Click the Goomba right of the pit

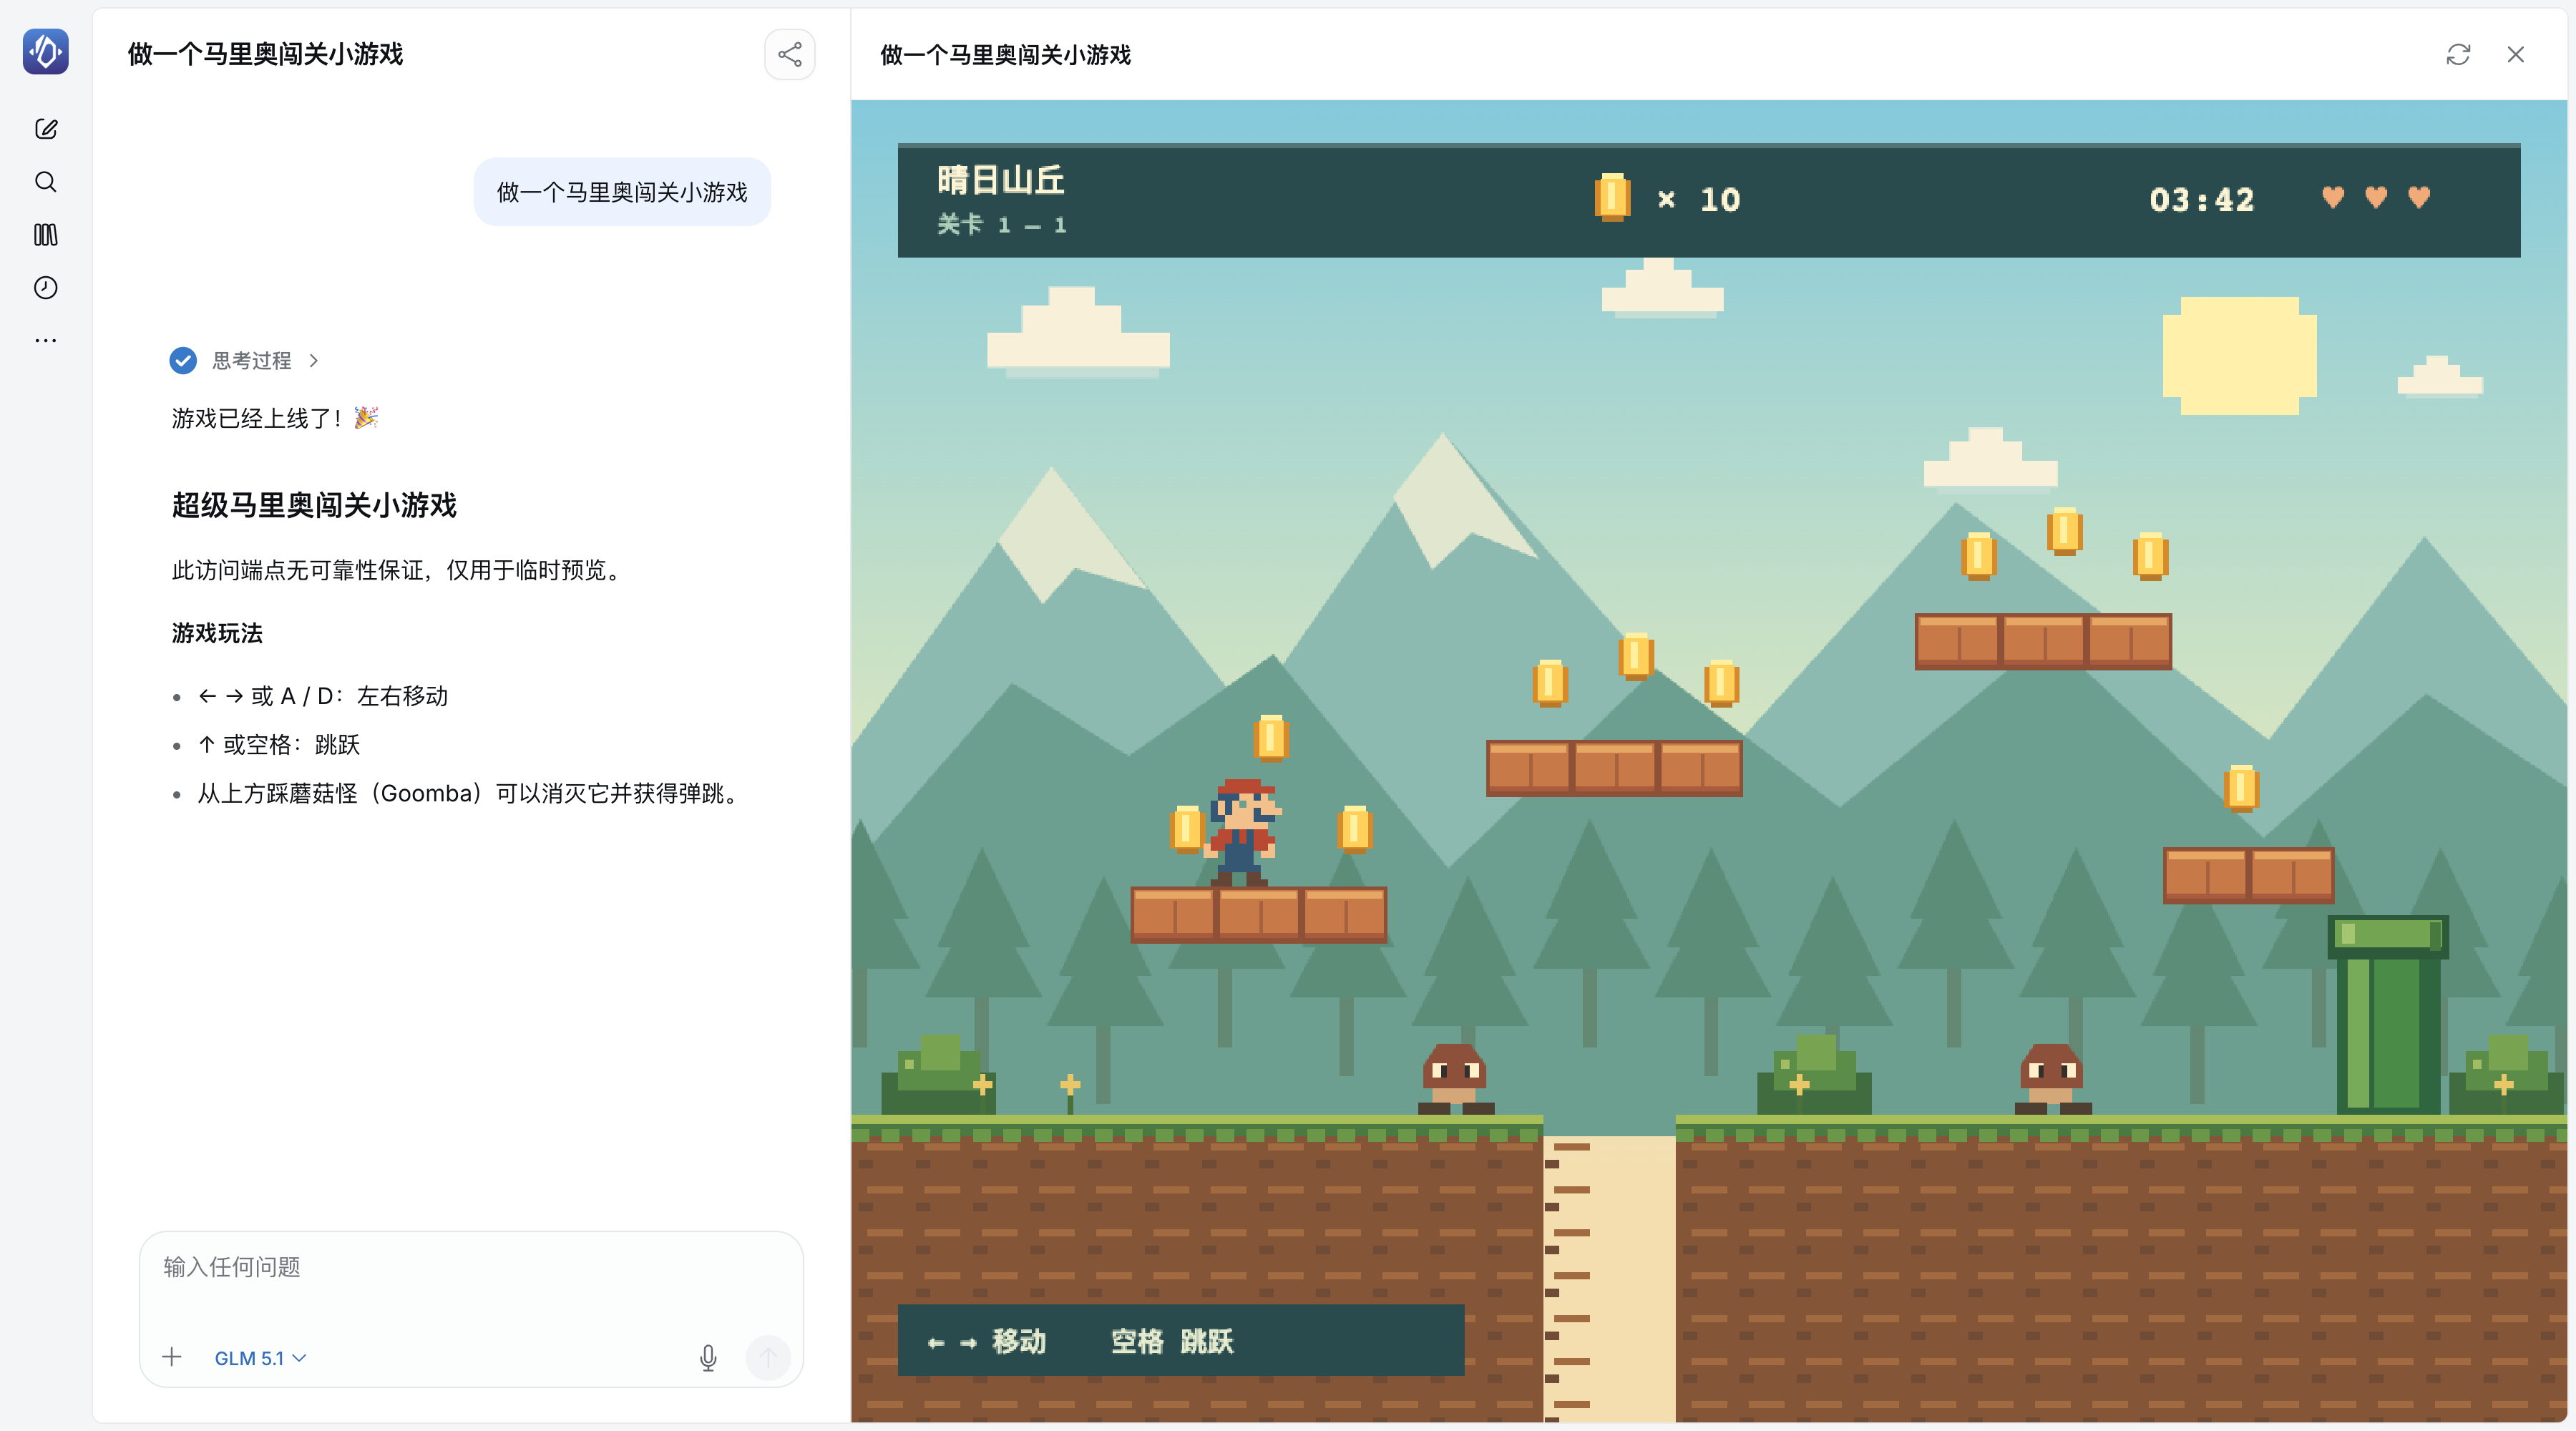[x=2052, y=1079]
